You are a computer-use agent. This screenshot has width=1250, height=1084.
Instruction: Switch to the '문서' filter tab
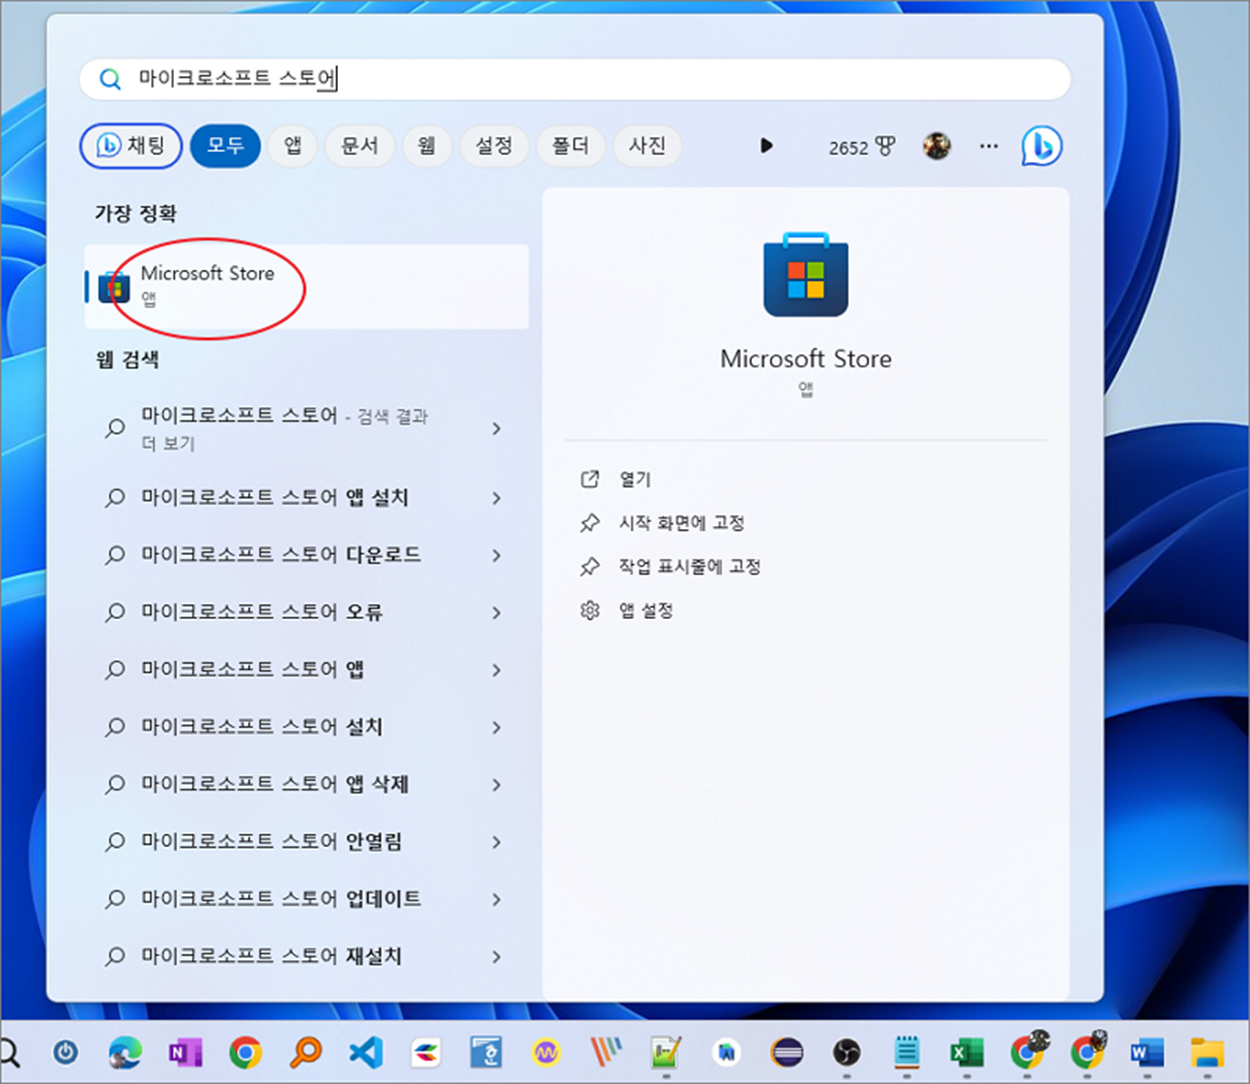tap(360, 146)
